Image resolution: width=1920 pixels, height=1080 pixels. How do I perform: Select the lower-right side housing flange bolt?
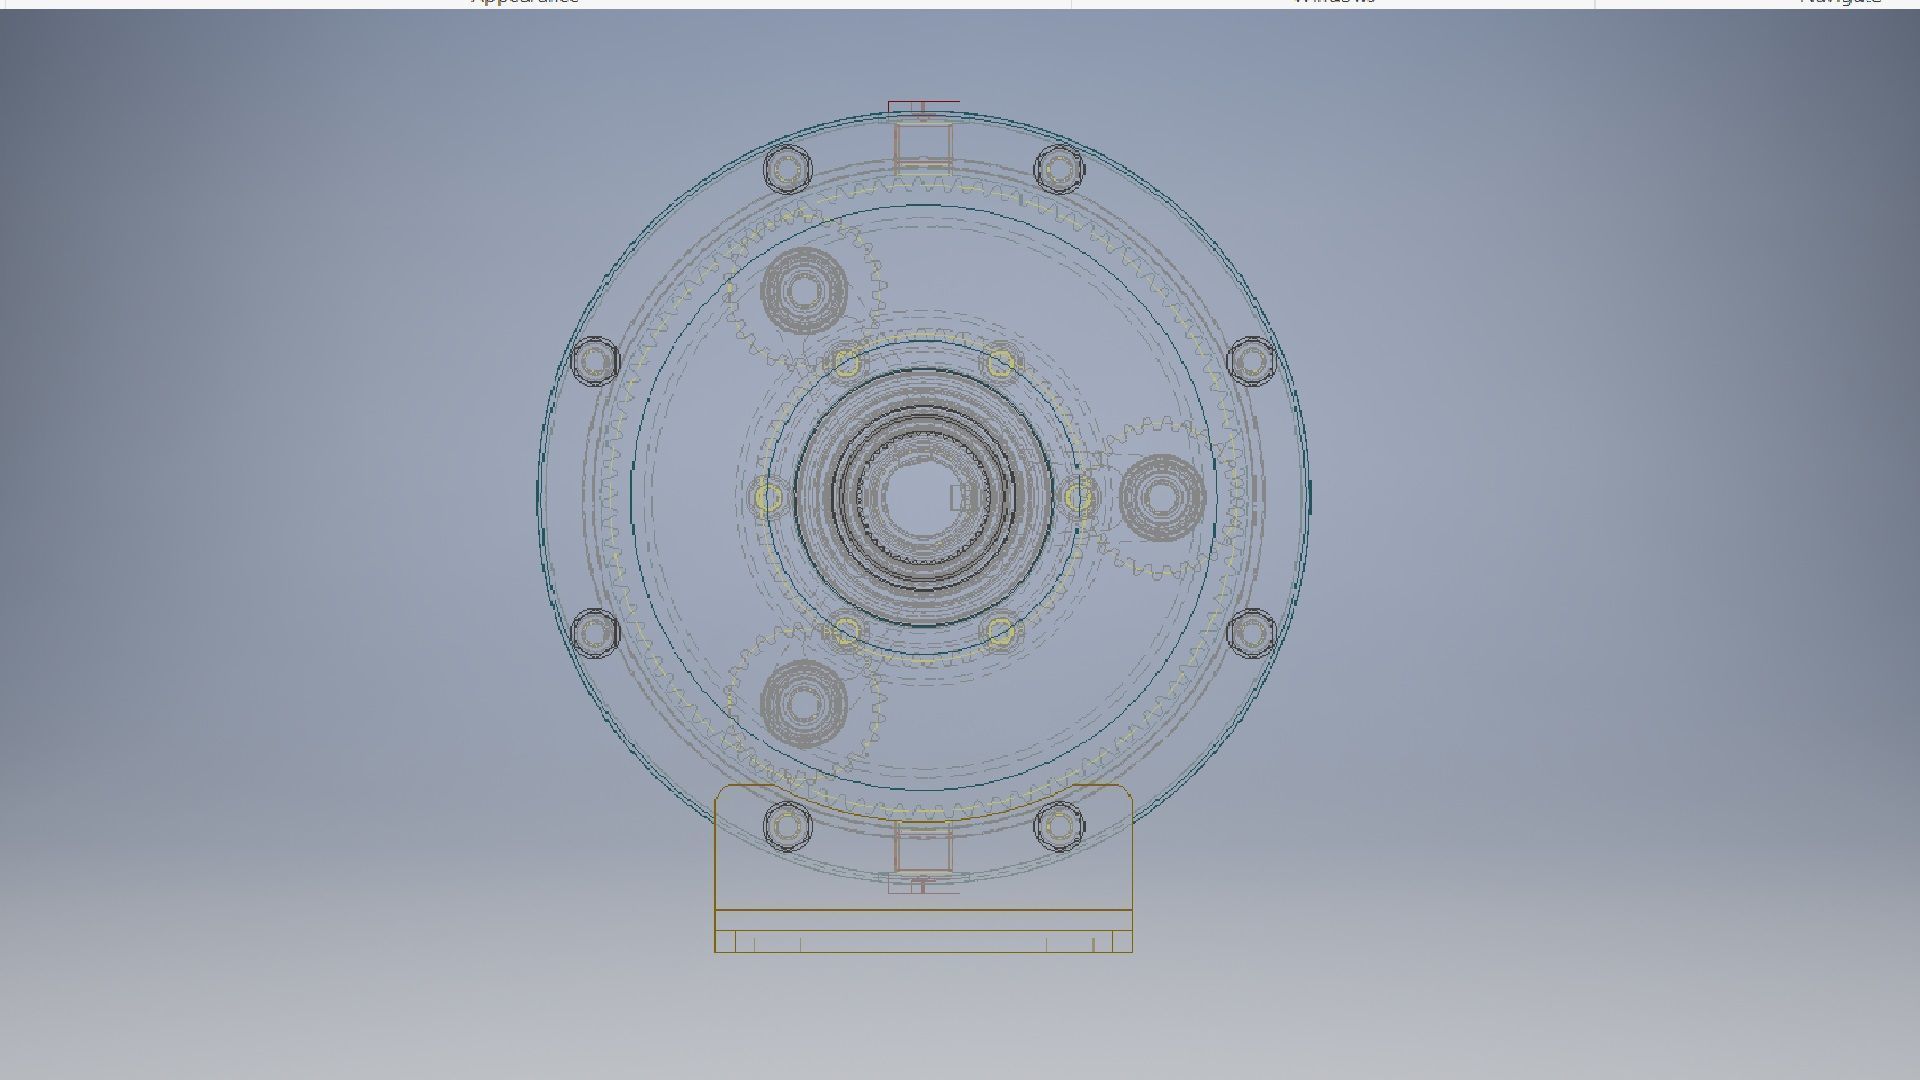coord(1251,632)
